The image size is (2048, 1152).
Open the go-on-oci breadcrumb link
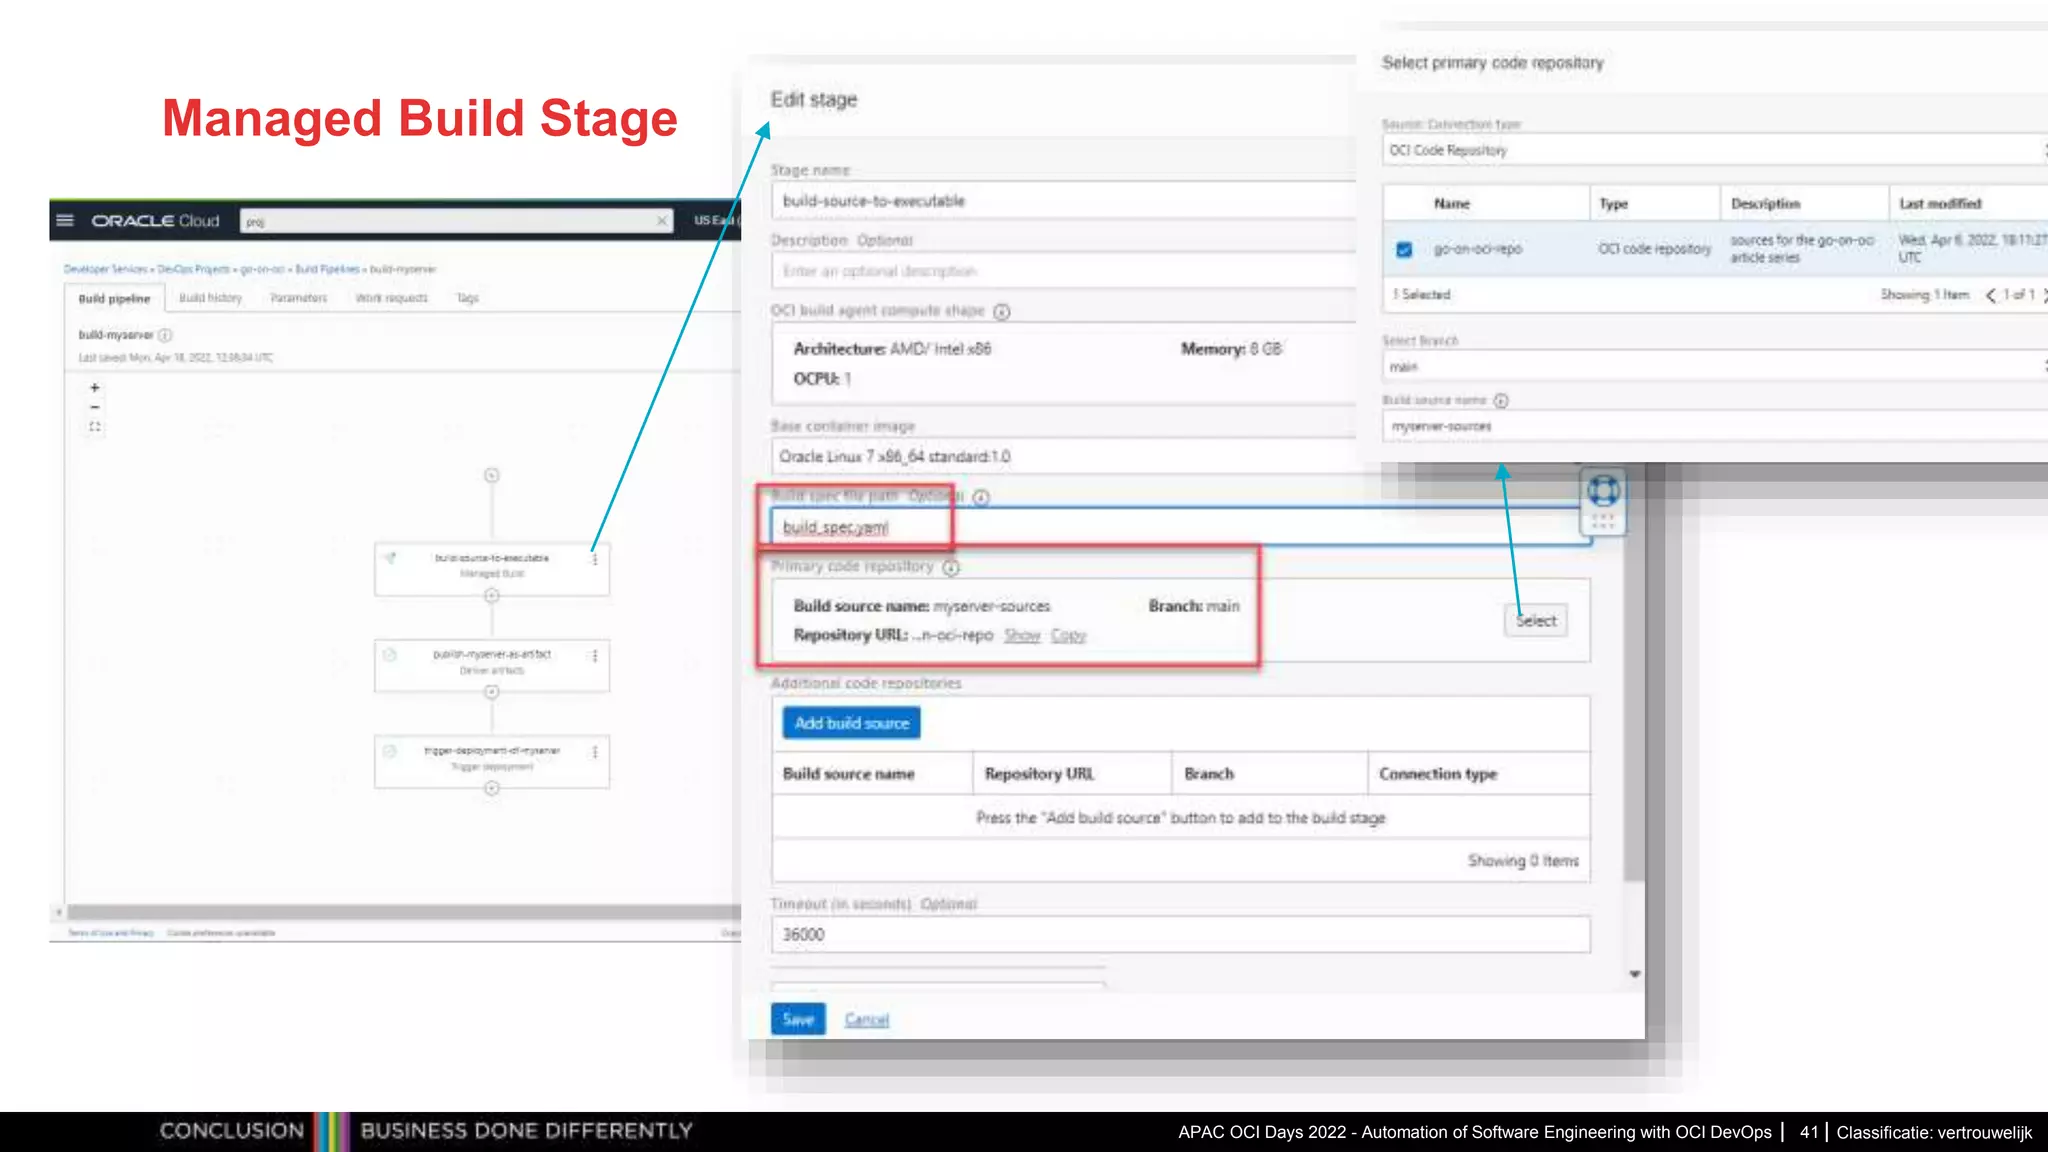pyautogui.click(x=262, y=269)
